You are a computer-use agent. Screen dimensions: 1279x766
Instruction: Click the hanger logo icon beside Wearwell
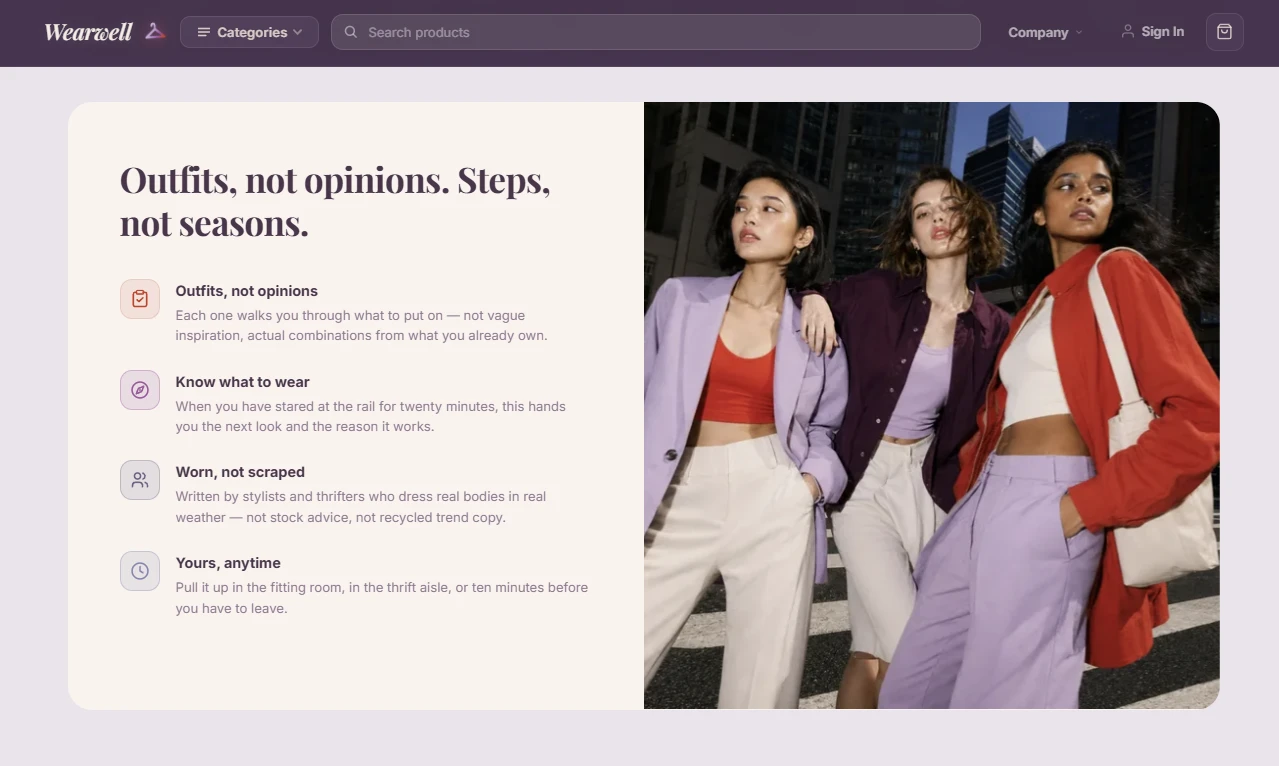coord(155,31)
